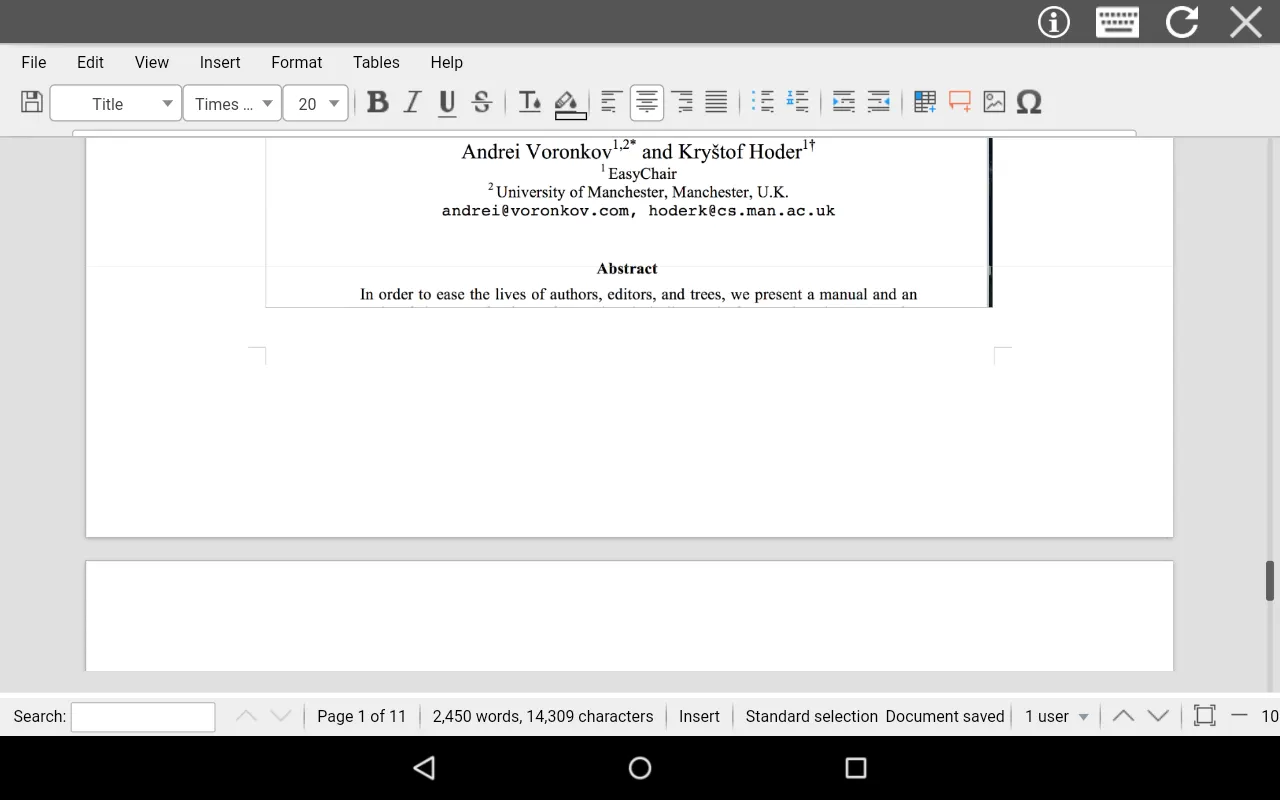The height and width of the screenshot is (800, 1280).
Task: Close the document with X icon
Action: point(1246,22)
